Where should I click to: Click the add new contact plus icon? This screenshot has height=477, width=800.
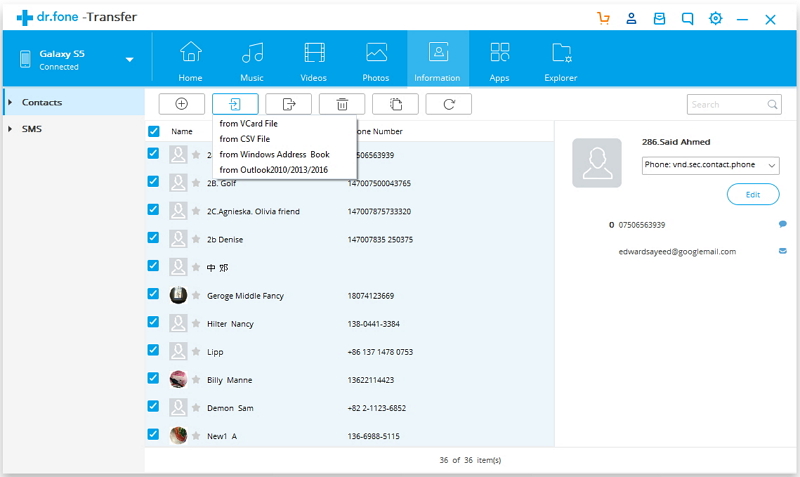click(181, 104)
